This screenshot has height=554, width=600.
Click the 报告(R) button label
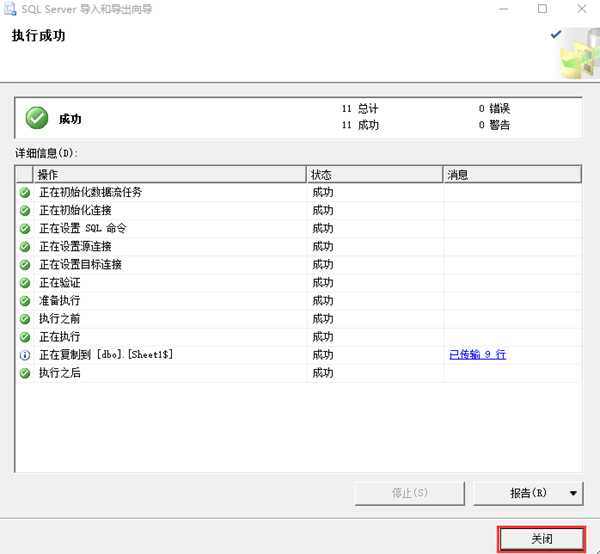(x=528, y=493)
